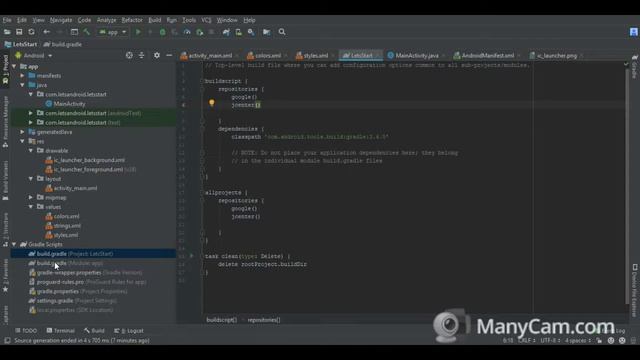Click the Make Project hammer icon

(x=87, y=32)
